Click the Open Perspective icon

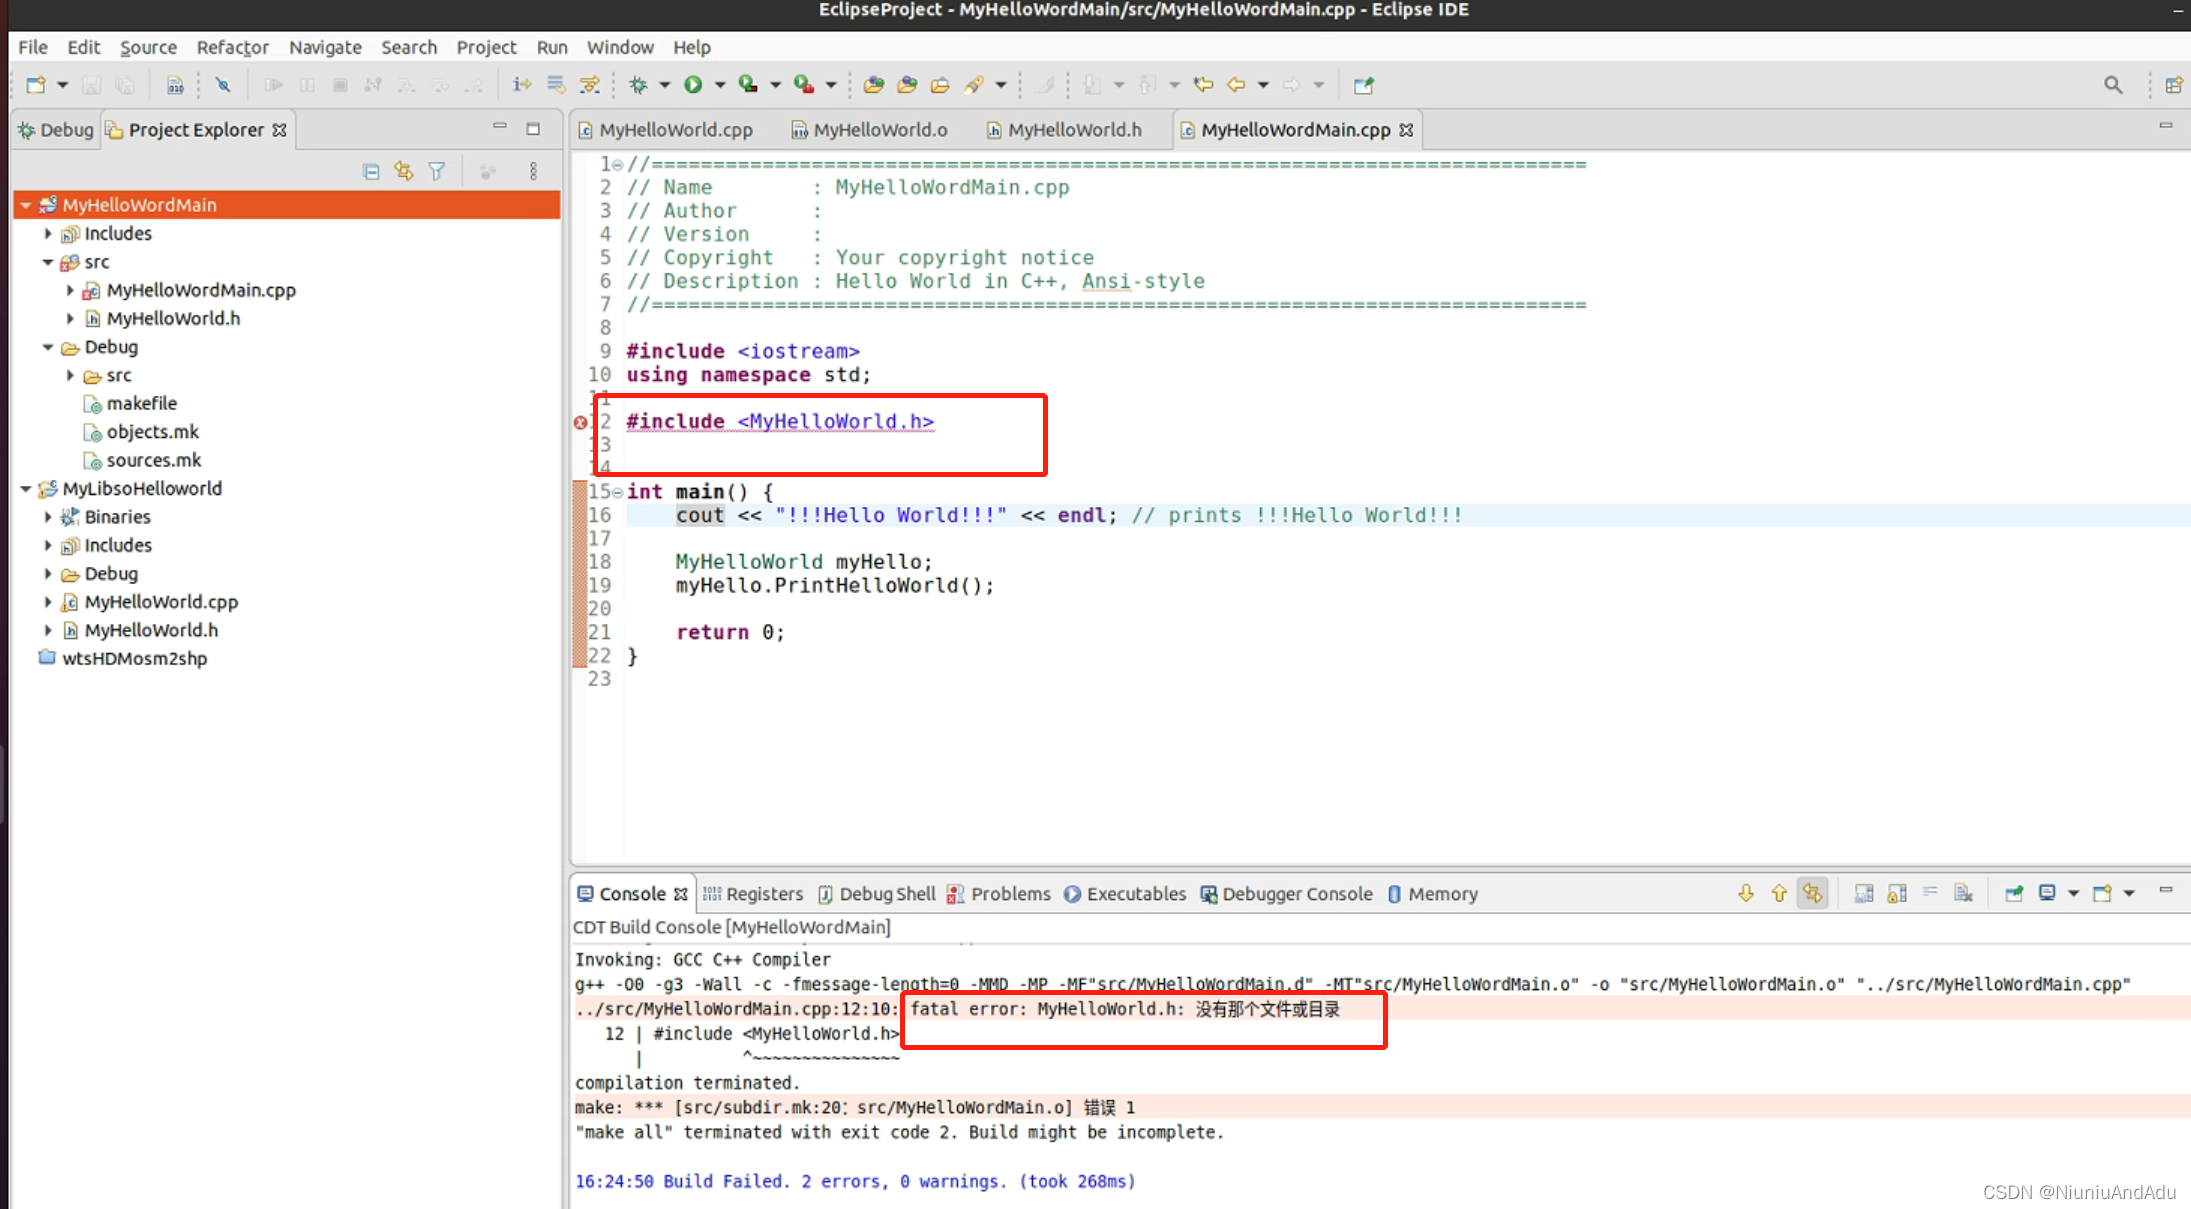(x=2174, y=85)
